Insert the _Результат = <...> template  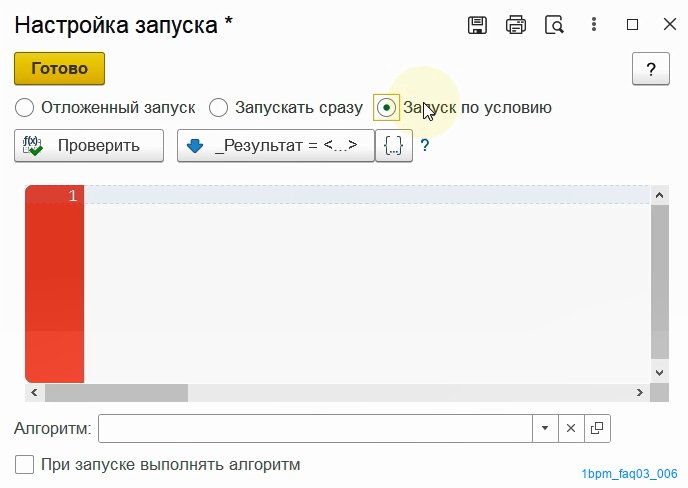[x=276, y=145]
